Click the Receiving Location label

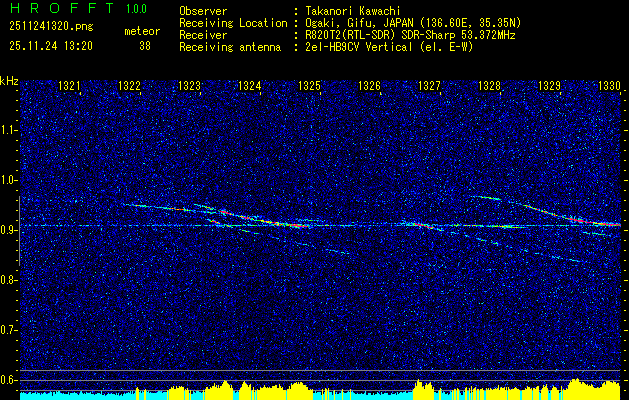click(233, 23)
